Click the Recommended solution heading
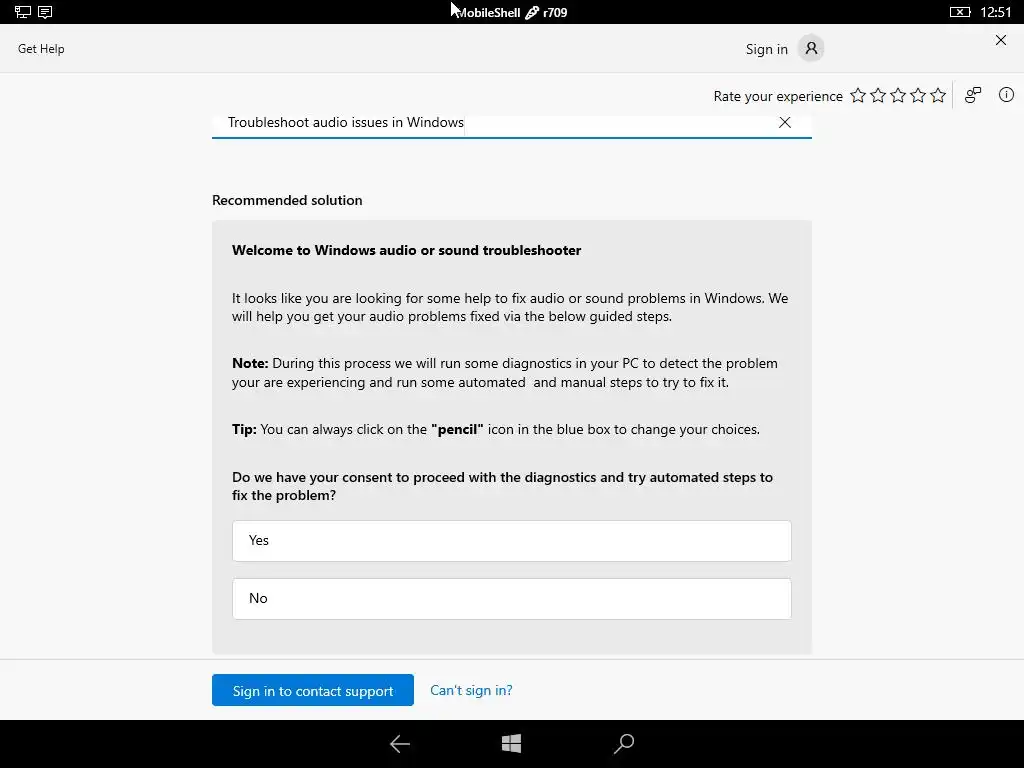The height and width of the screenshot is (768, 1024). [287, 200]
